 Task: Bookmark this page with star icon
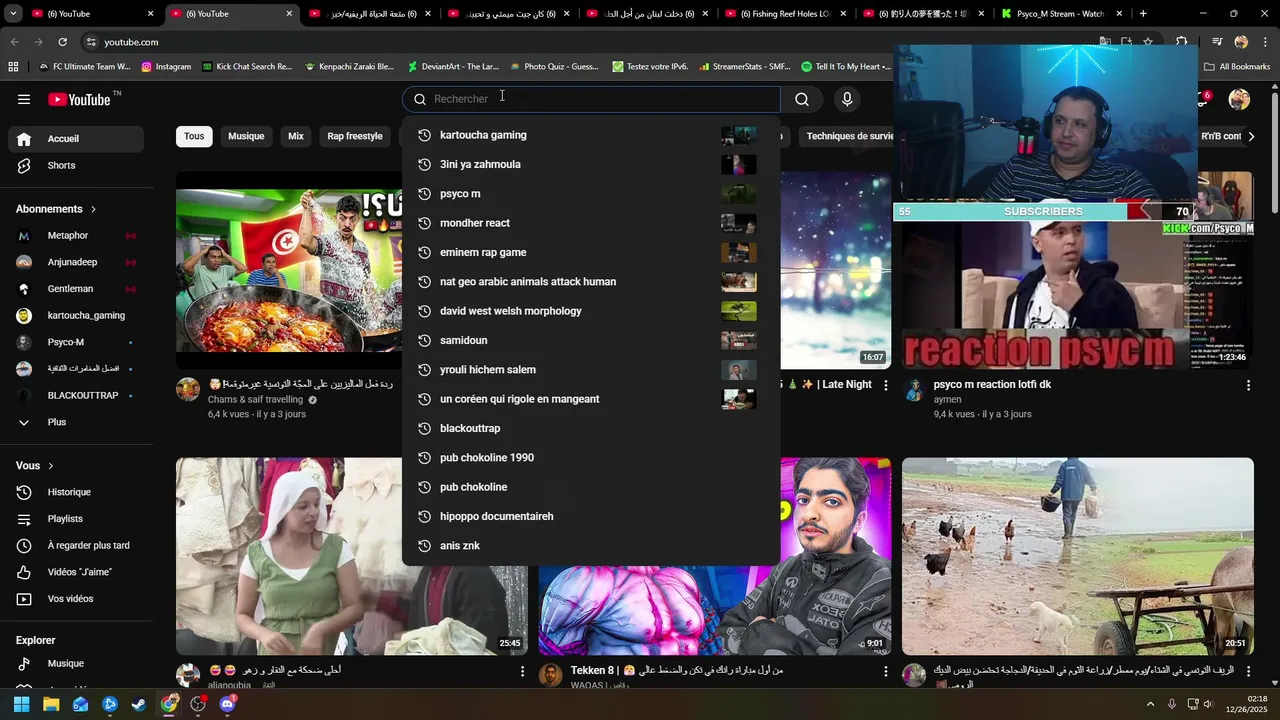(1148, 42)
